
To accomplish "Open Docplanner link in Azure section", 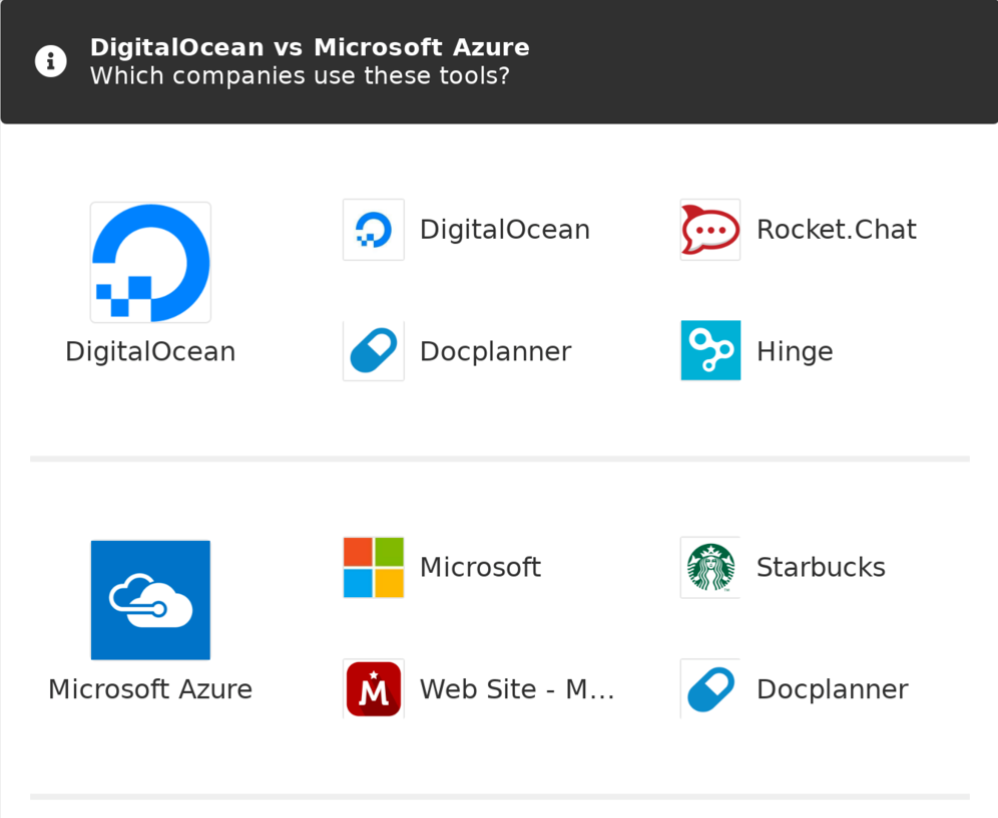I will point(833,689).
